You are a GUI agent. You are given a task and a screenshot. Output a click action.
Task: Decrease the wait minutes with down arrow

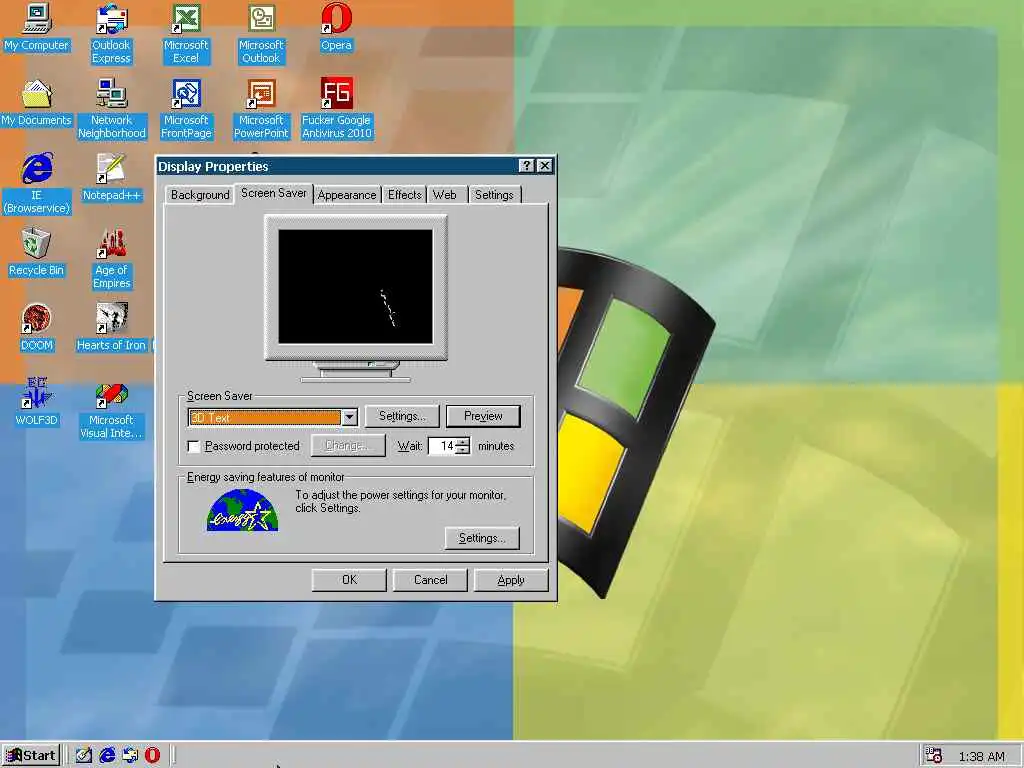tap(462, 451)
